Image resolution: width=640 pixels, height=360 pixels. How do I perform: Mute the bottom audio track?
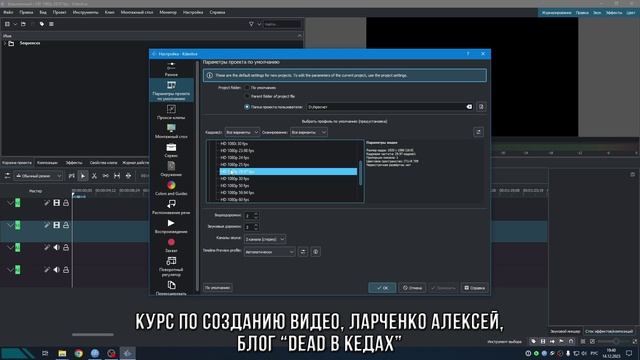pos(56,270)
